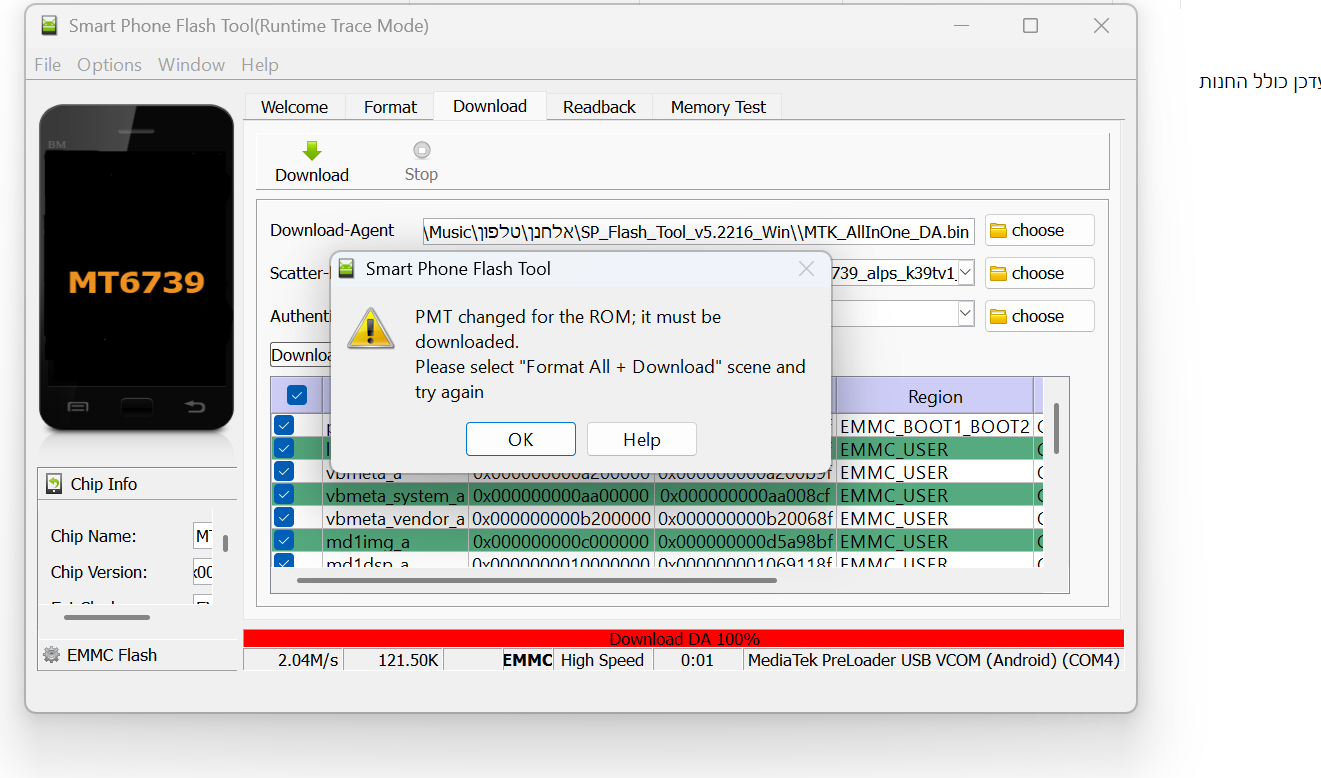Expand the Authentication file dropdown
The height and width of the screenshot is (778, 1321).
pyautogui.click(x=965, y=314)
